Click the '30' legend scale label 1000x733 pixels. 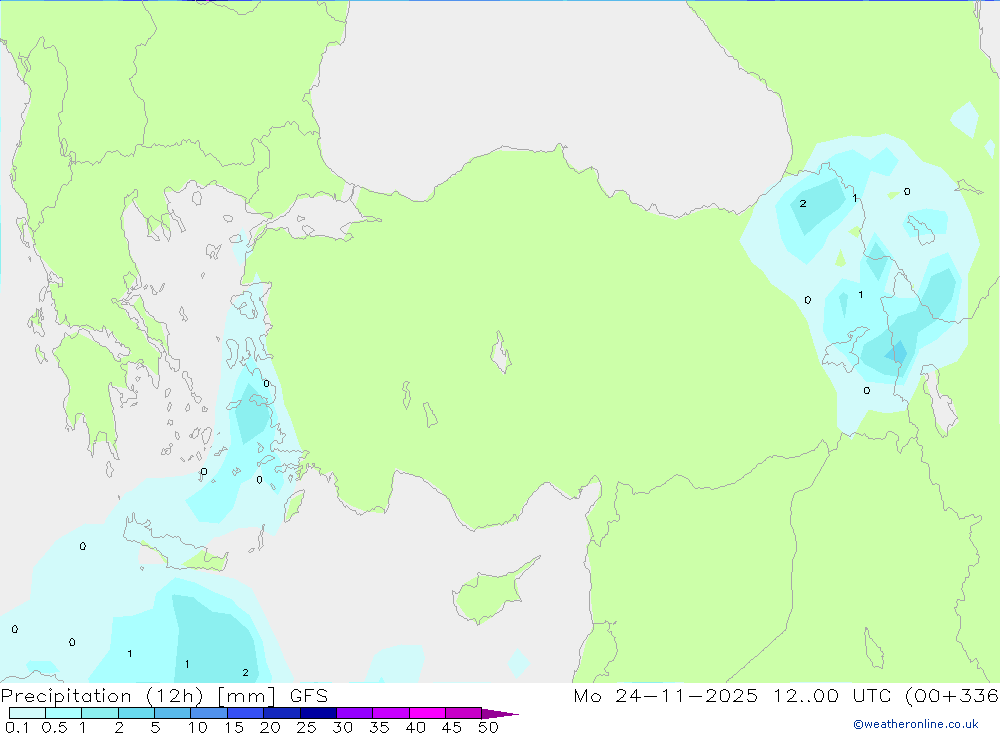point(343,727)
